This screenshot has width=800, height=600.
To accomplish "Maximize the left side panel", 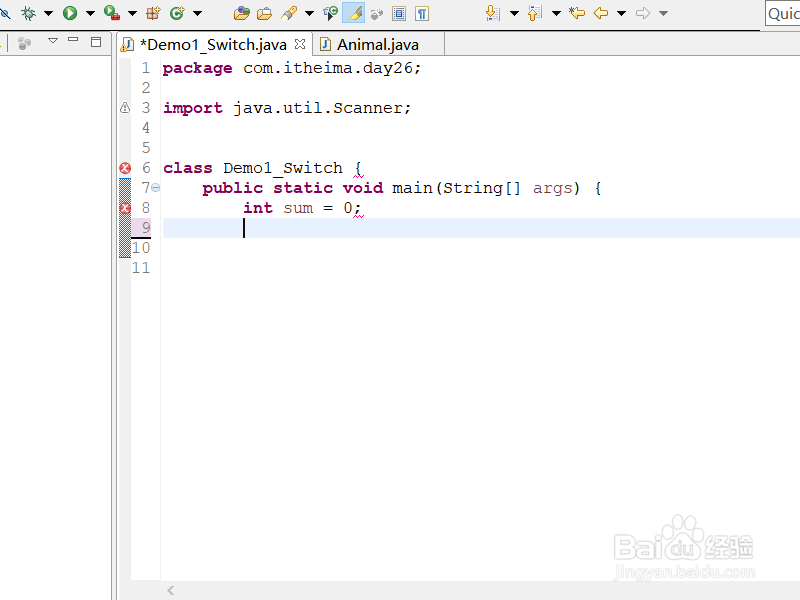I will point(96,42).
